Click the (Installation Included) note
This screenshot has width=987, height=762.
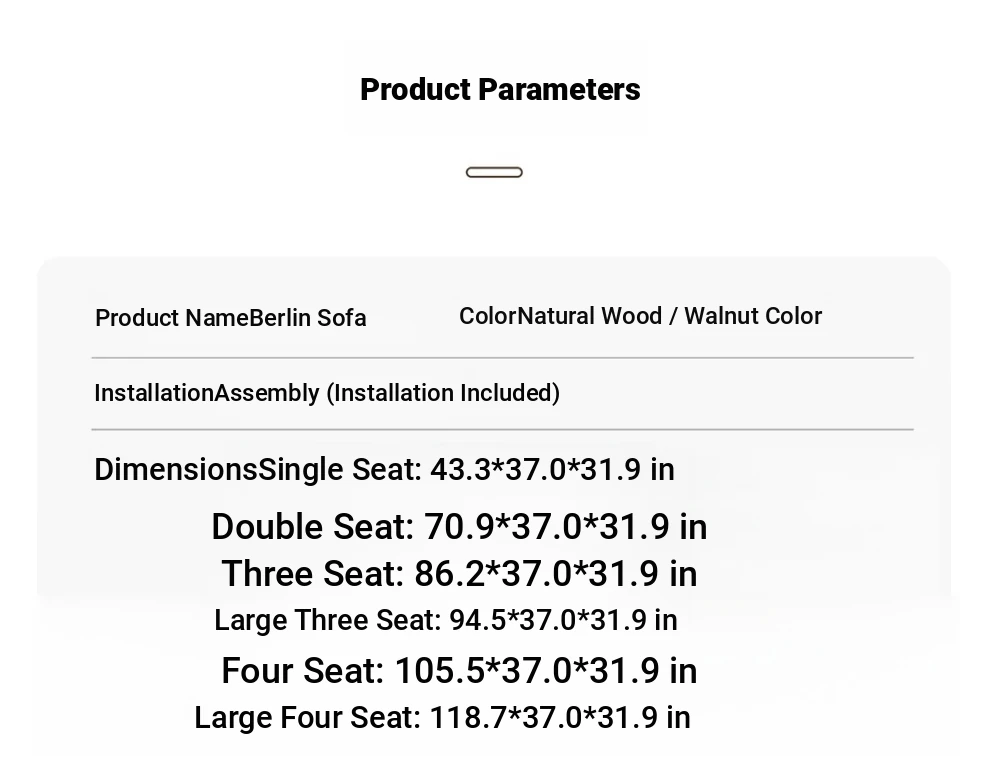point(443,393)
